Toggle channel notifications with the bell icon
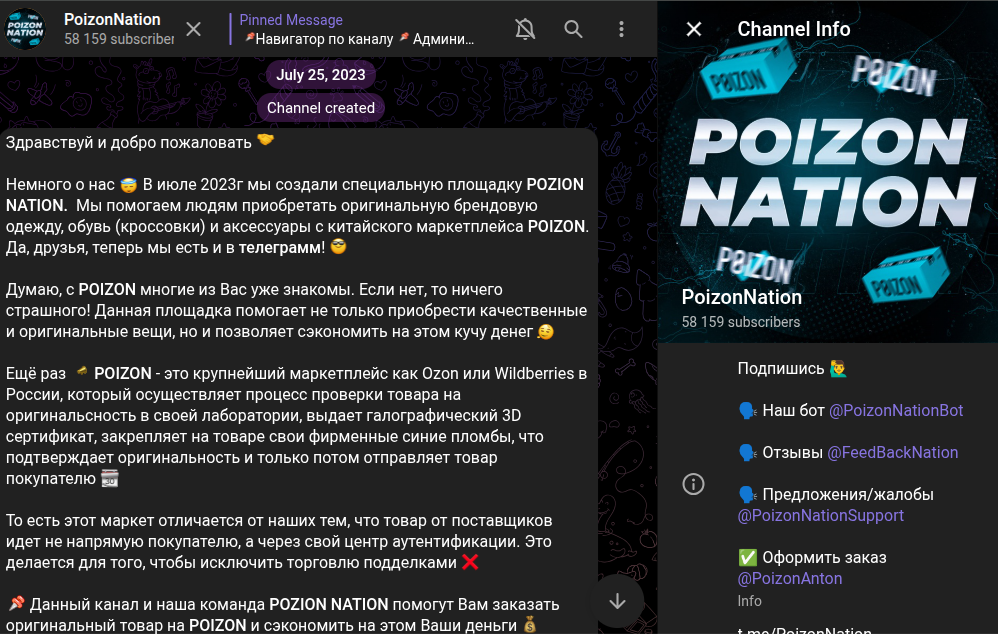Viewport: 998px width, 634px height. point(525,29)
